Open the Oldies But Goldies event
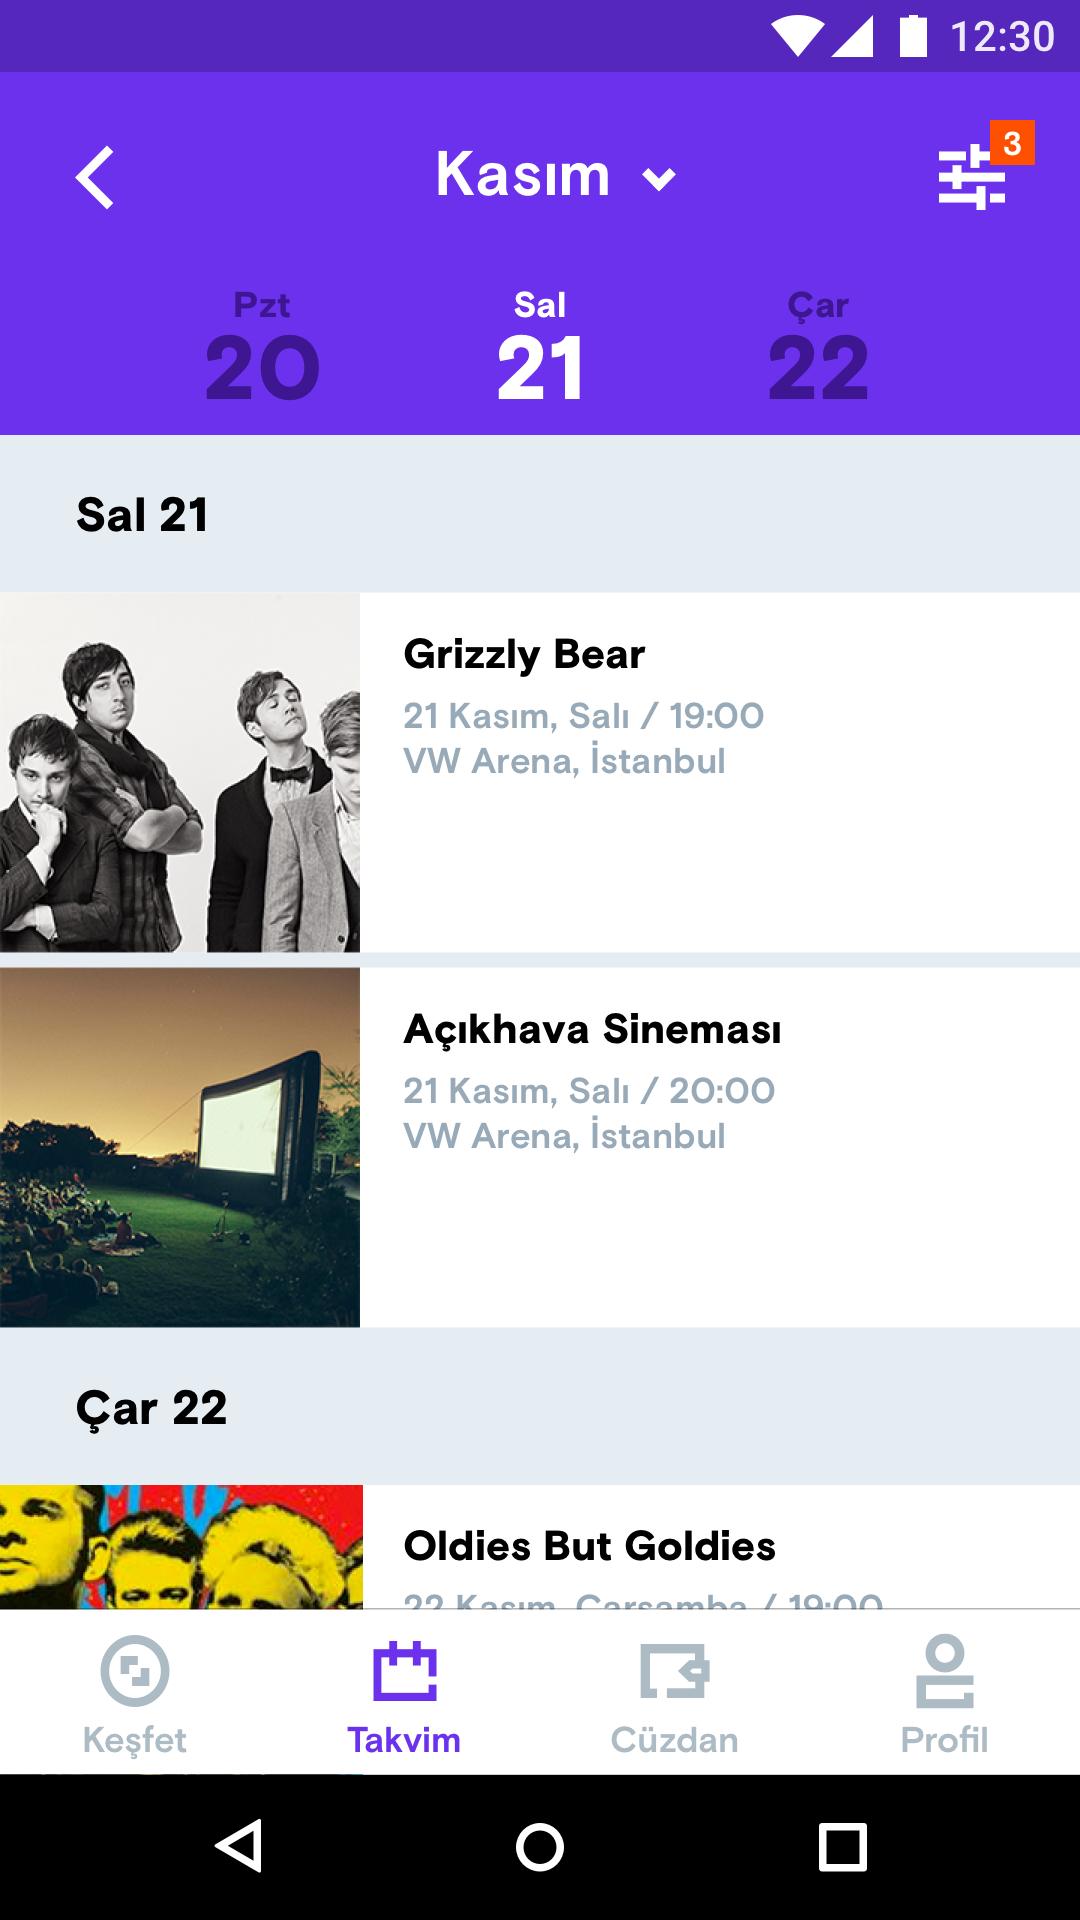Viewport: 1080px width, 1920px height. click(x=540, y=1546)
